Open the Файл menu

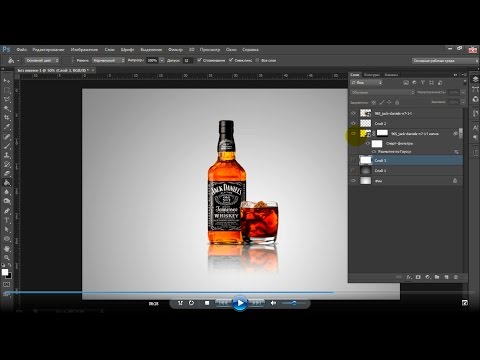coord(22,49)
